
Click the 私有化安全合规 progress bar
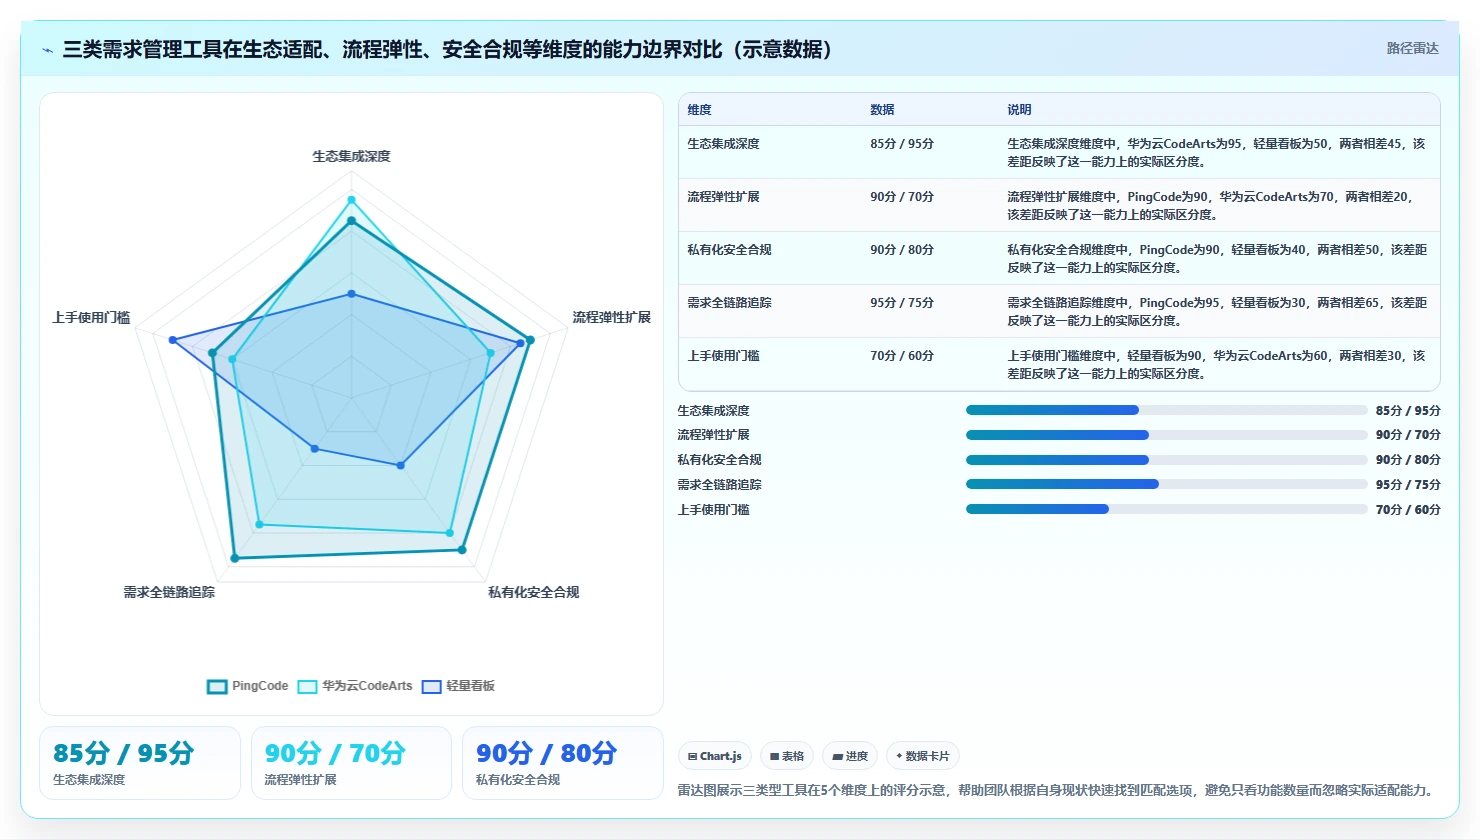click(1166, 460)
